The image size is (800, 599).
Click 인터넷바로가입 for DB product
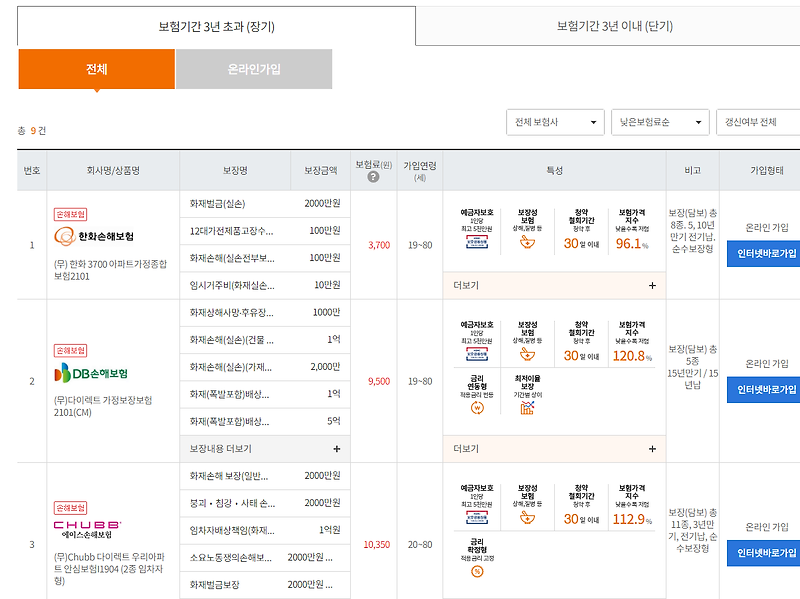[x=764, y=390]
